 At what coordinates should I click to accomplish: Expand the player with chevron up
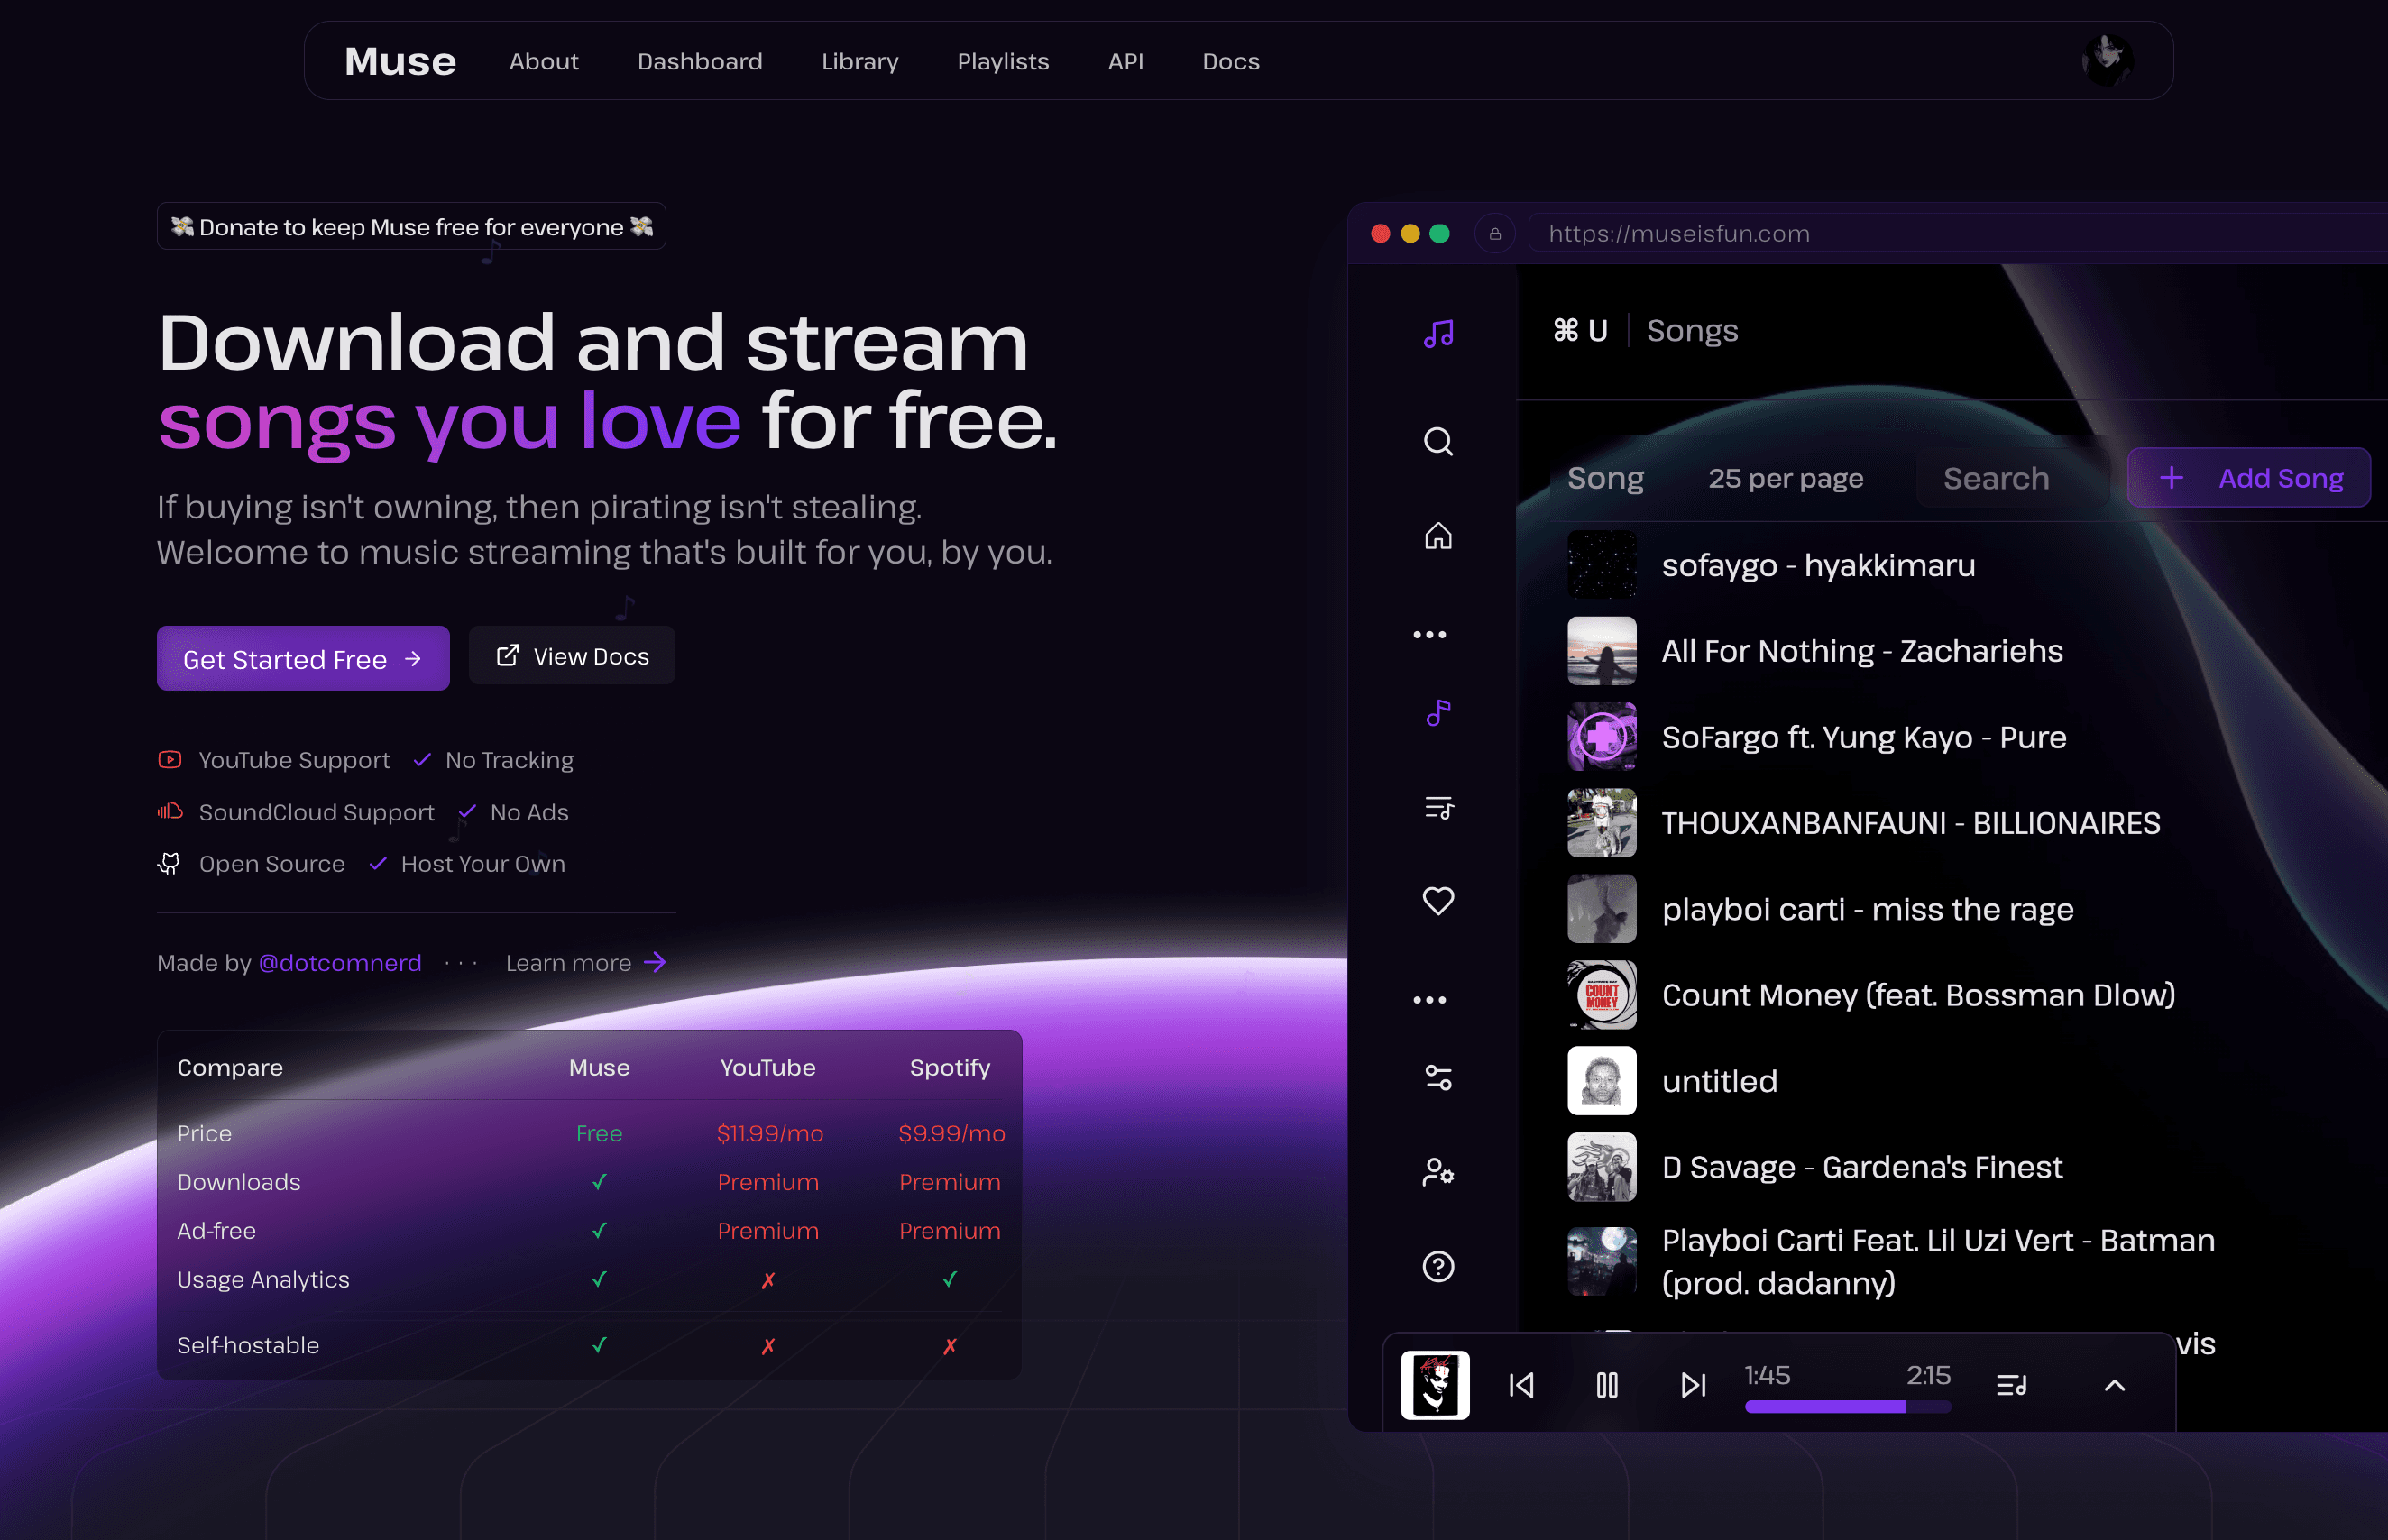click(x=2114, y=1385)
